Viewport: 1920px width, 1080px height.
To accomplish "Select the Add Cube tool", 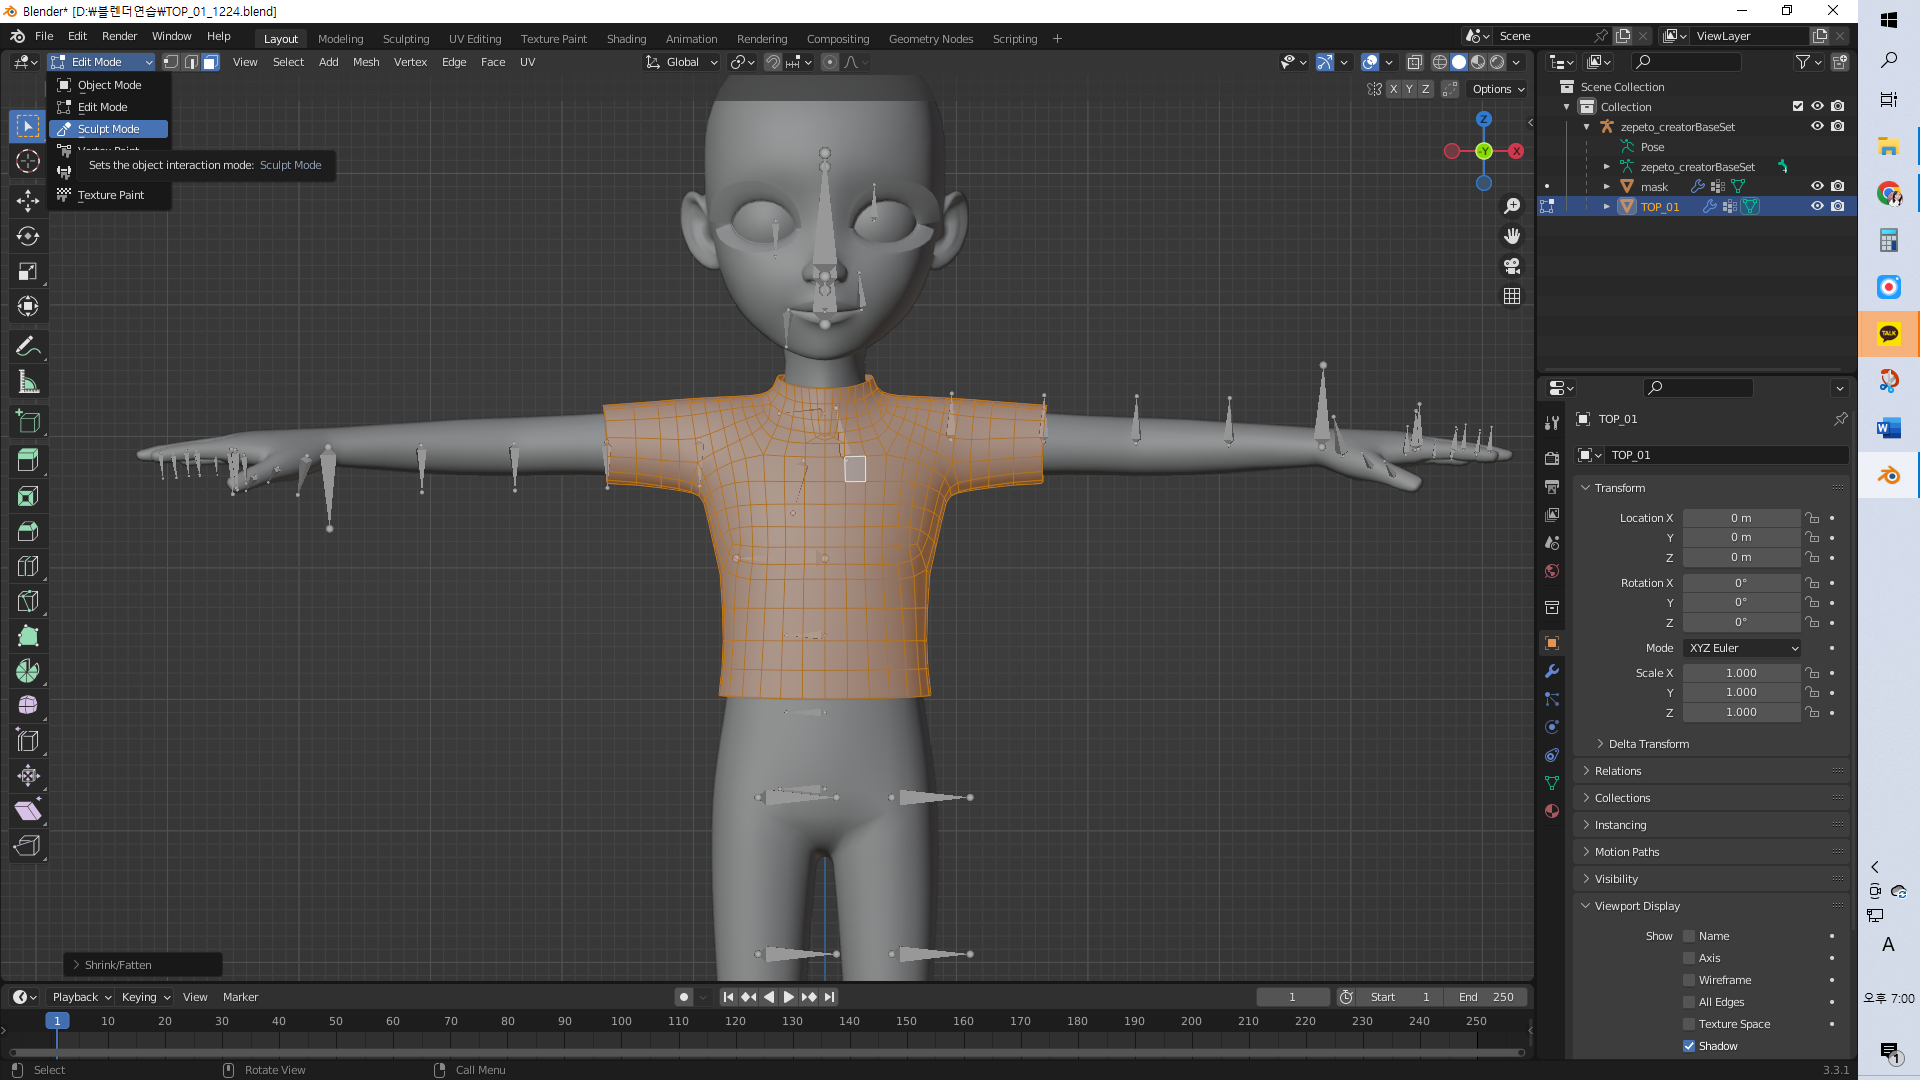I will (28, 422).
